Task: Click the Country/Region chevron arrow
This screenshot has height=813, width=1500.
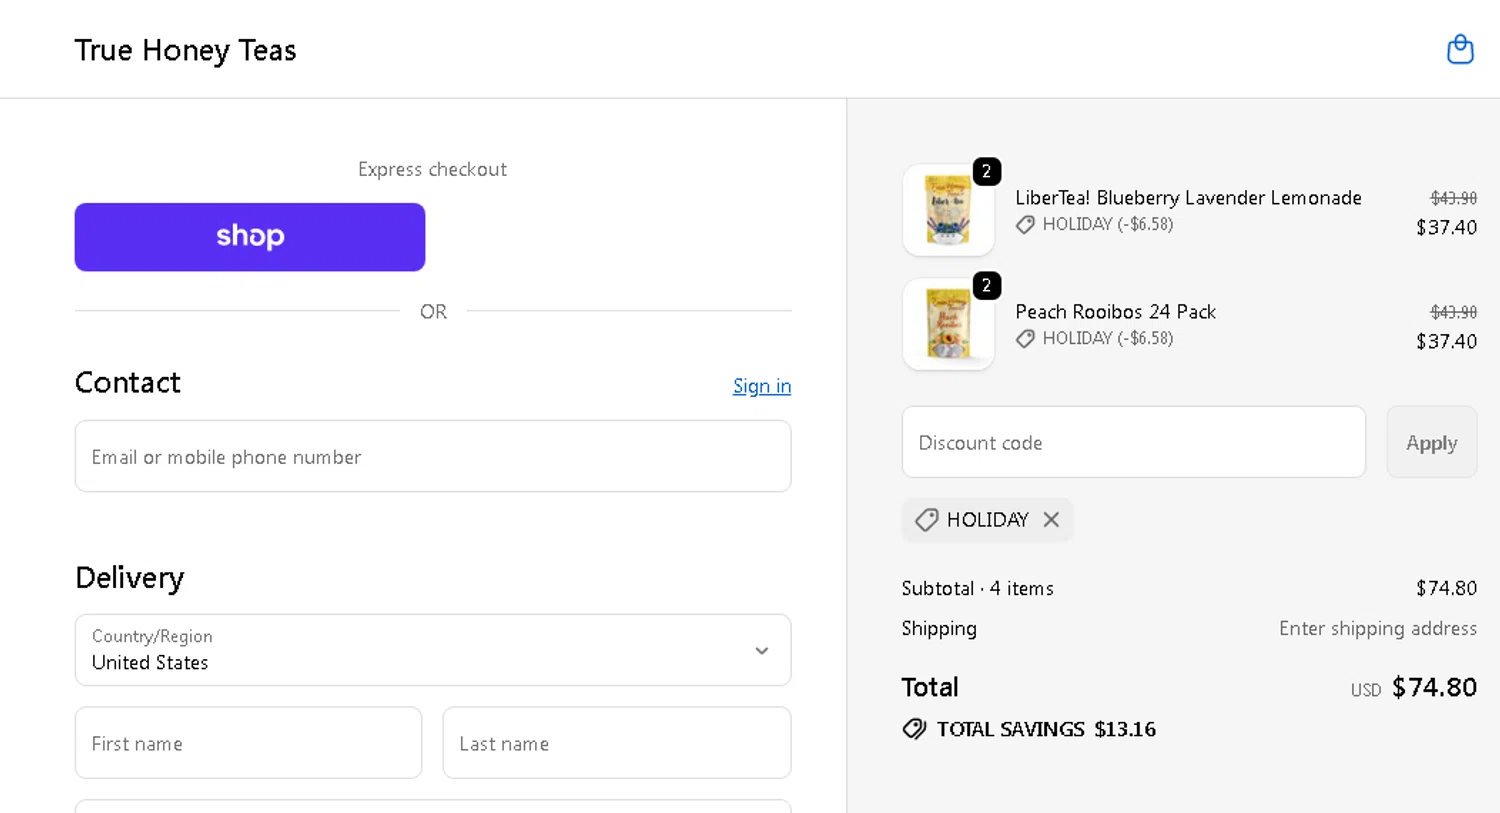Action: pos(762,651)
